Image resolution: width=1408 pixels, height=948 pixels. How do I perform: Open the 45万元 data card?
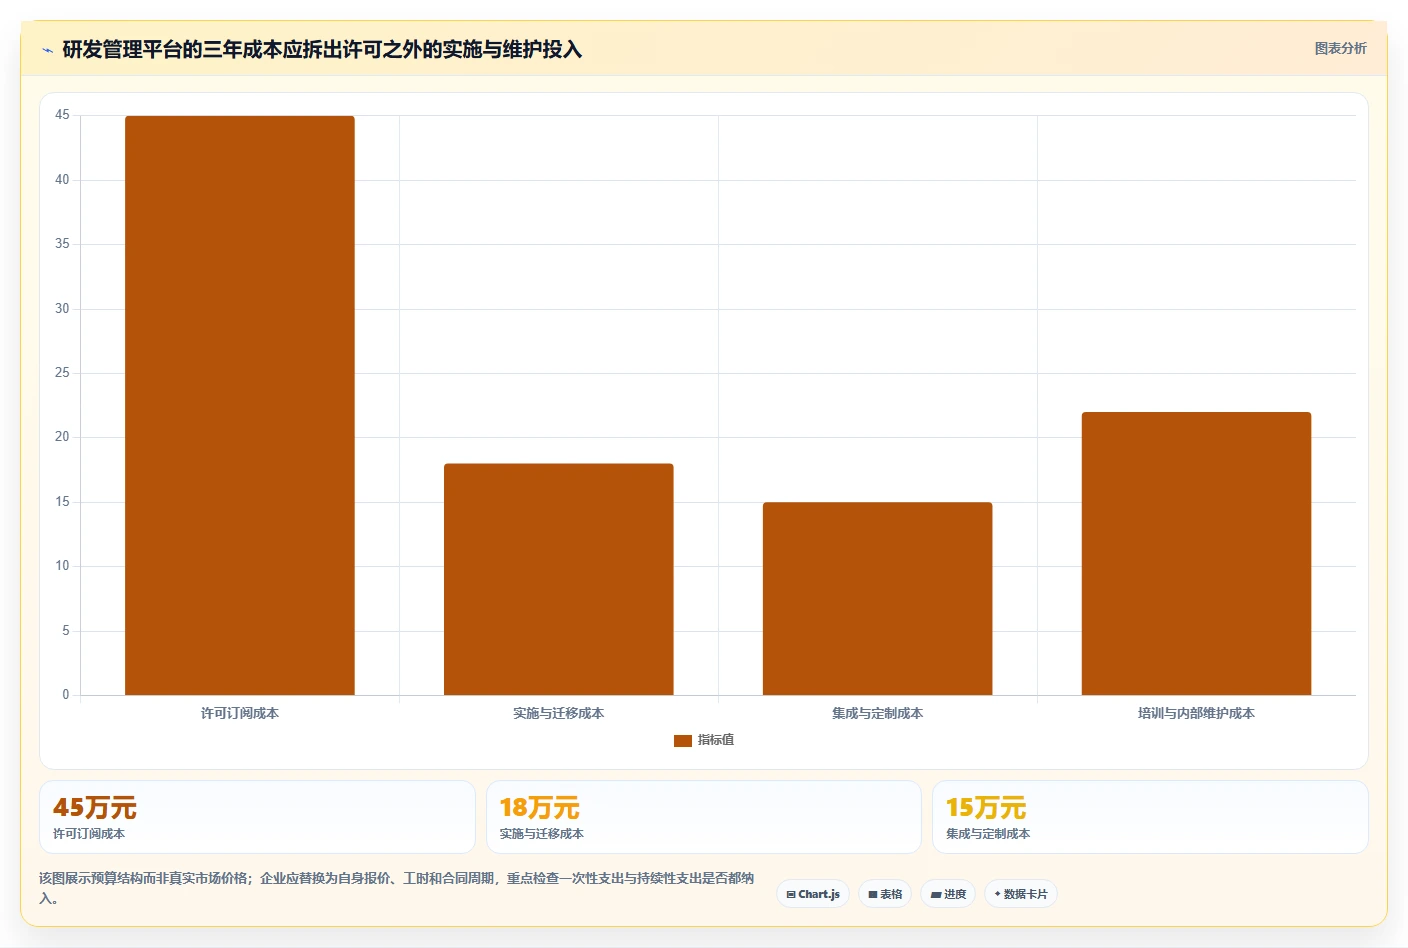[x=257, y=817]
